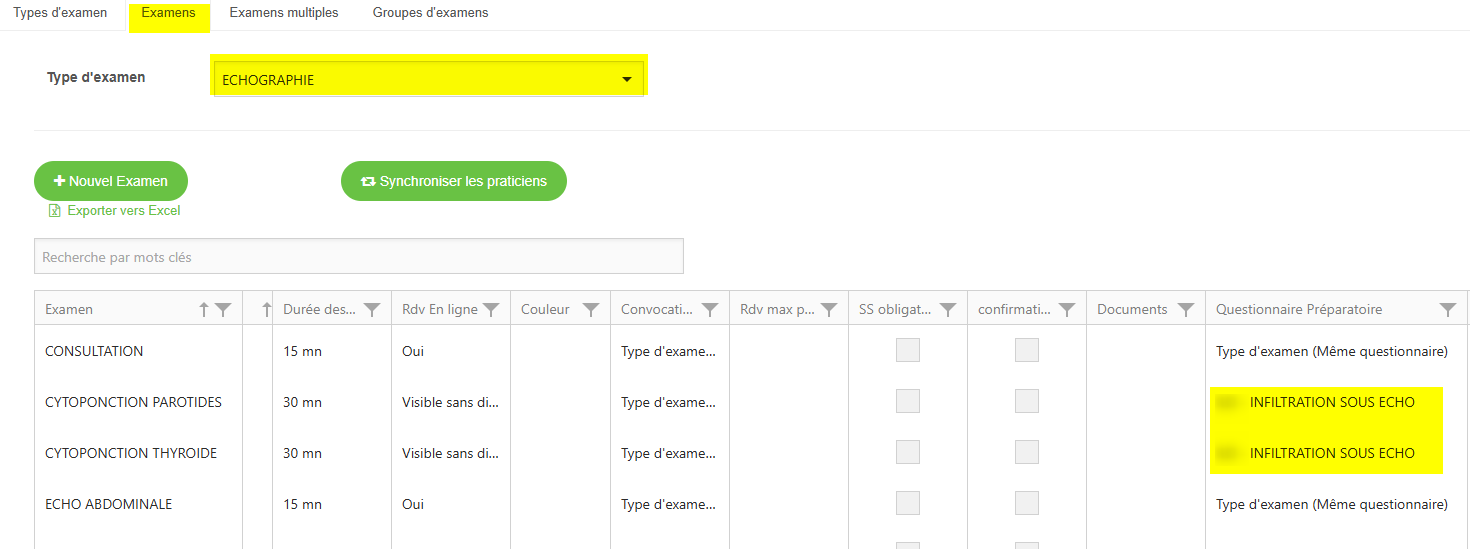
Task: Open the Type d'examen ECHOGRAPHIE dropdown
Action: point(429,80)
